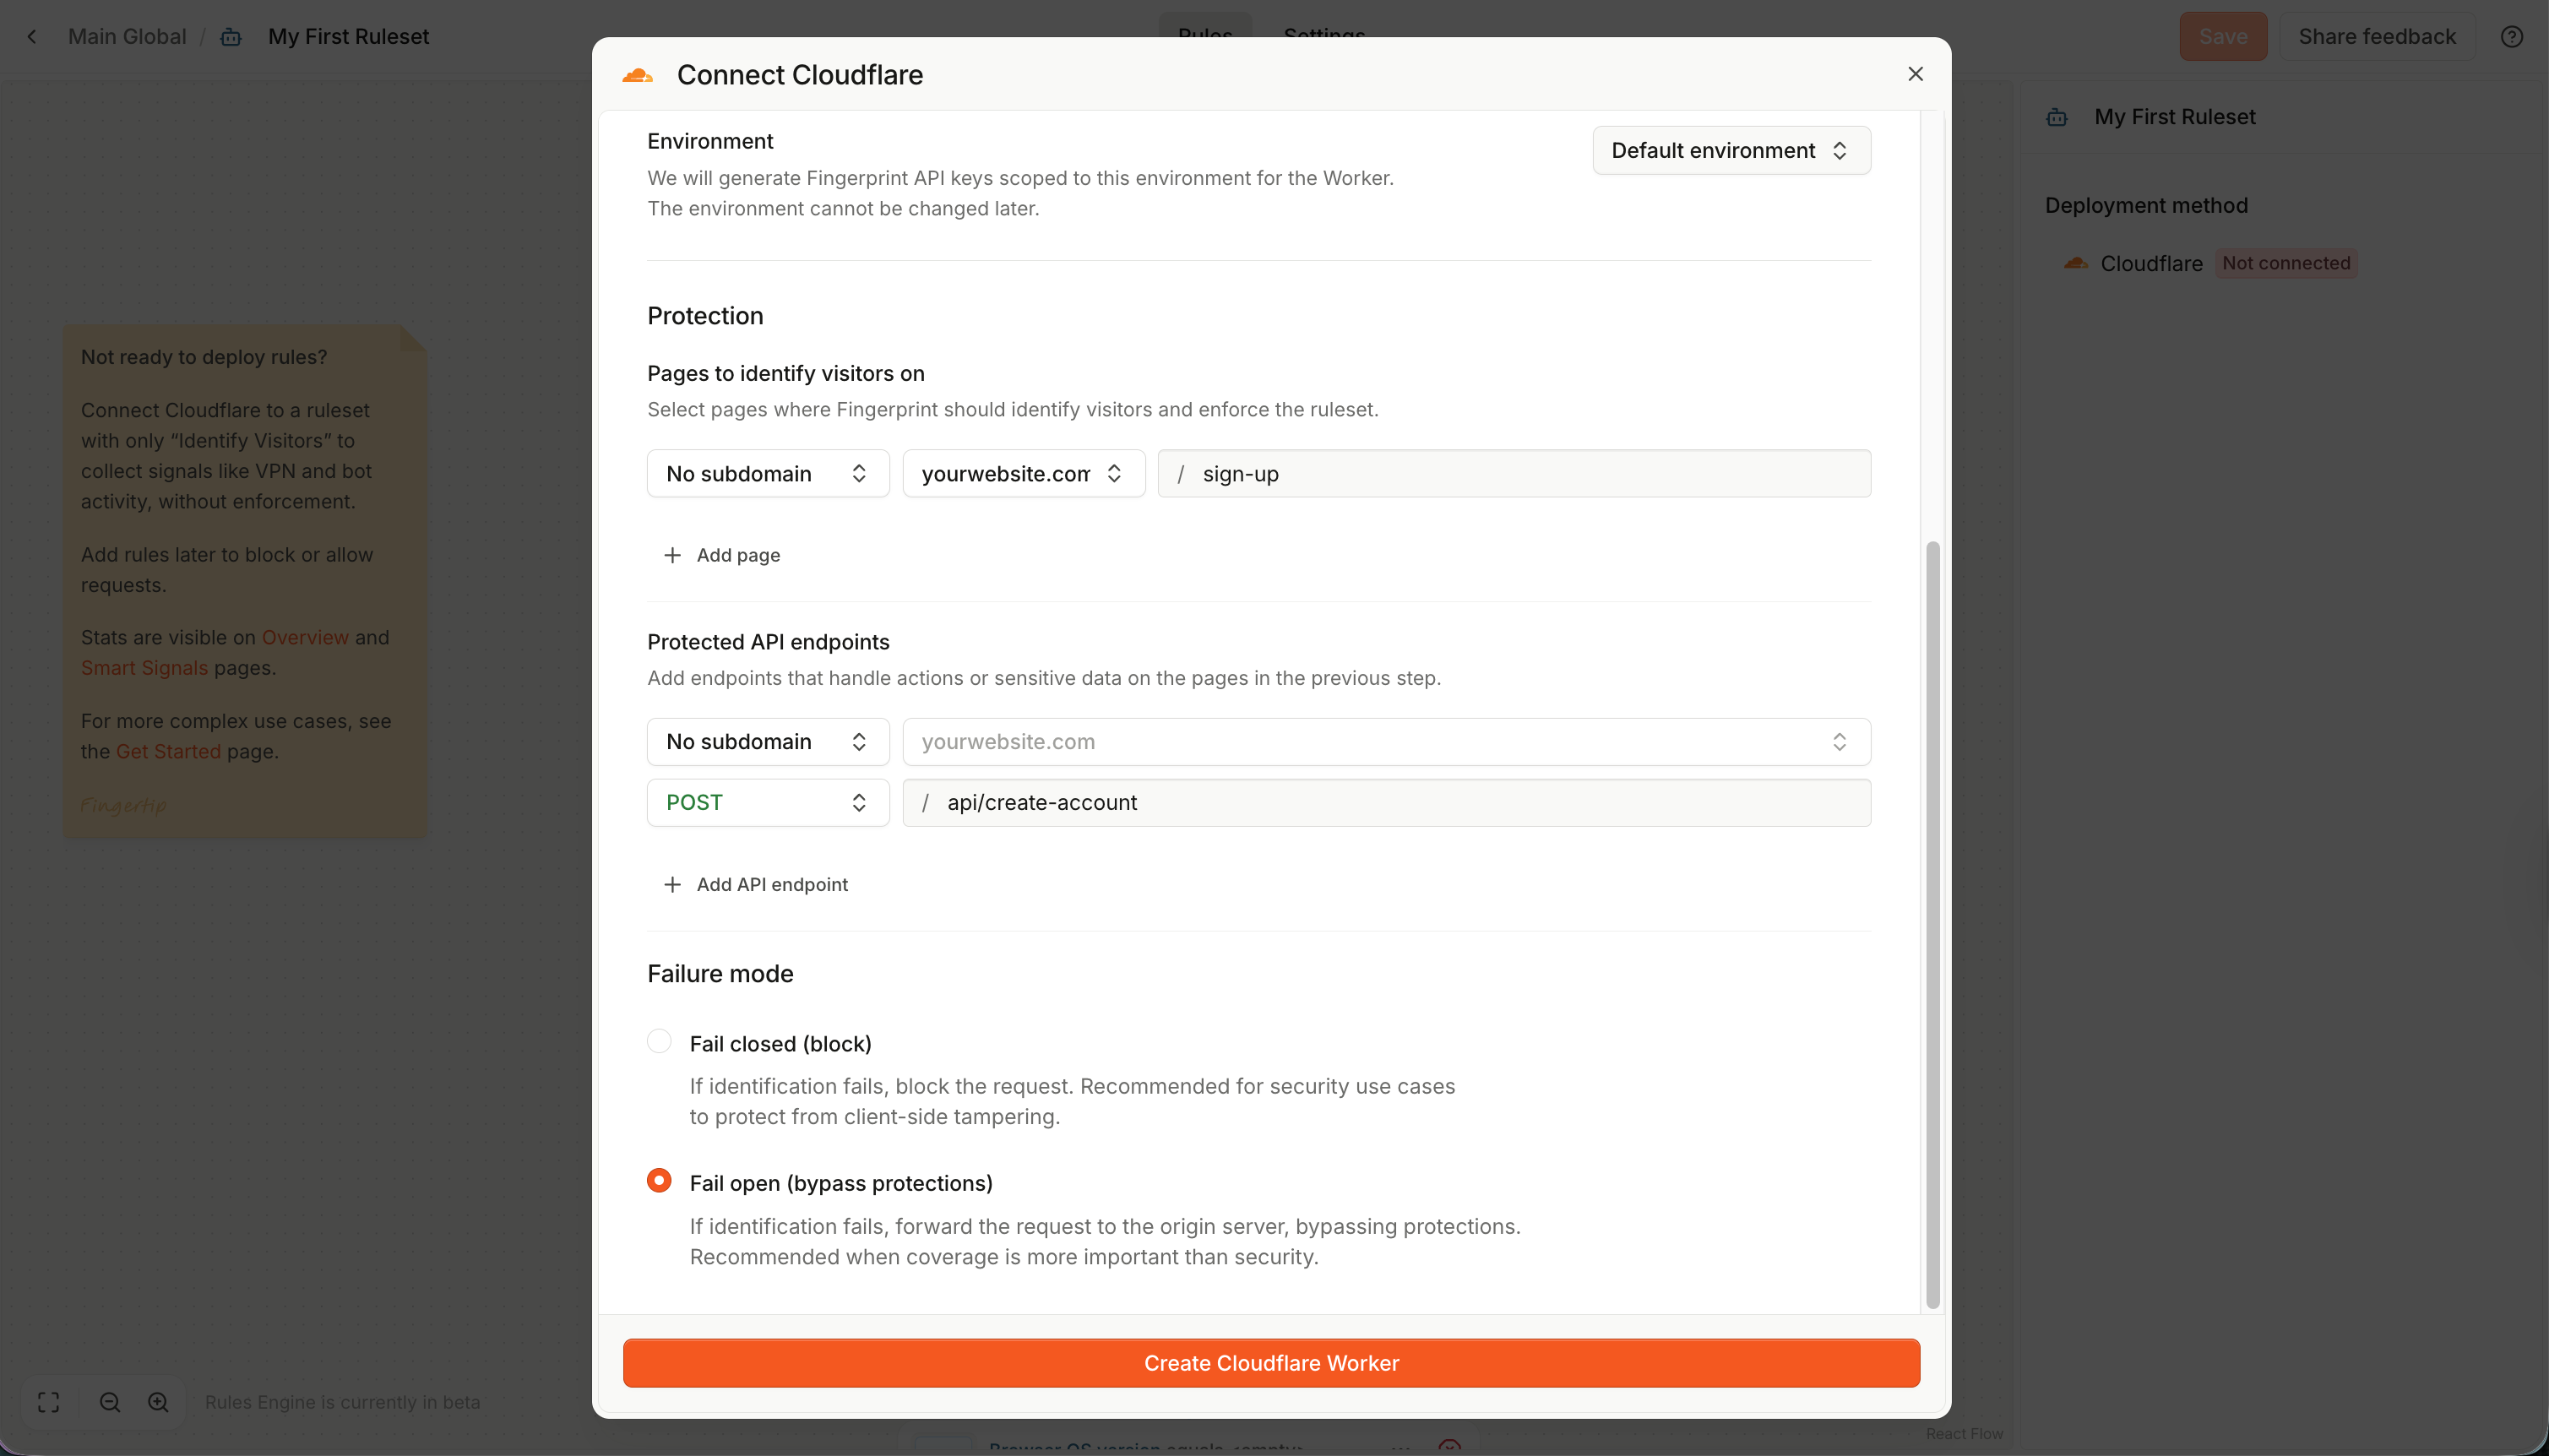Screen dimensions: 2549x1456
Task: Click Main Global breadcrumb
Action: pos(127,37)
